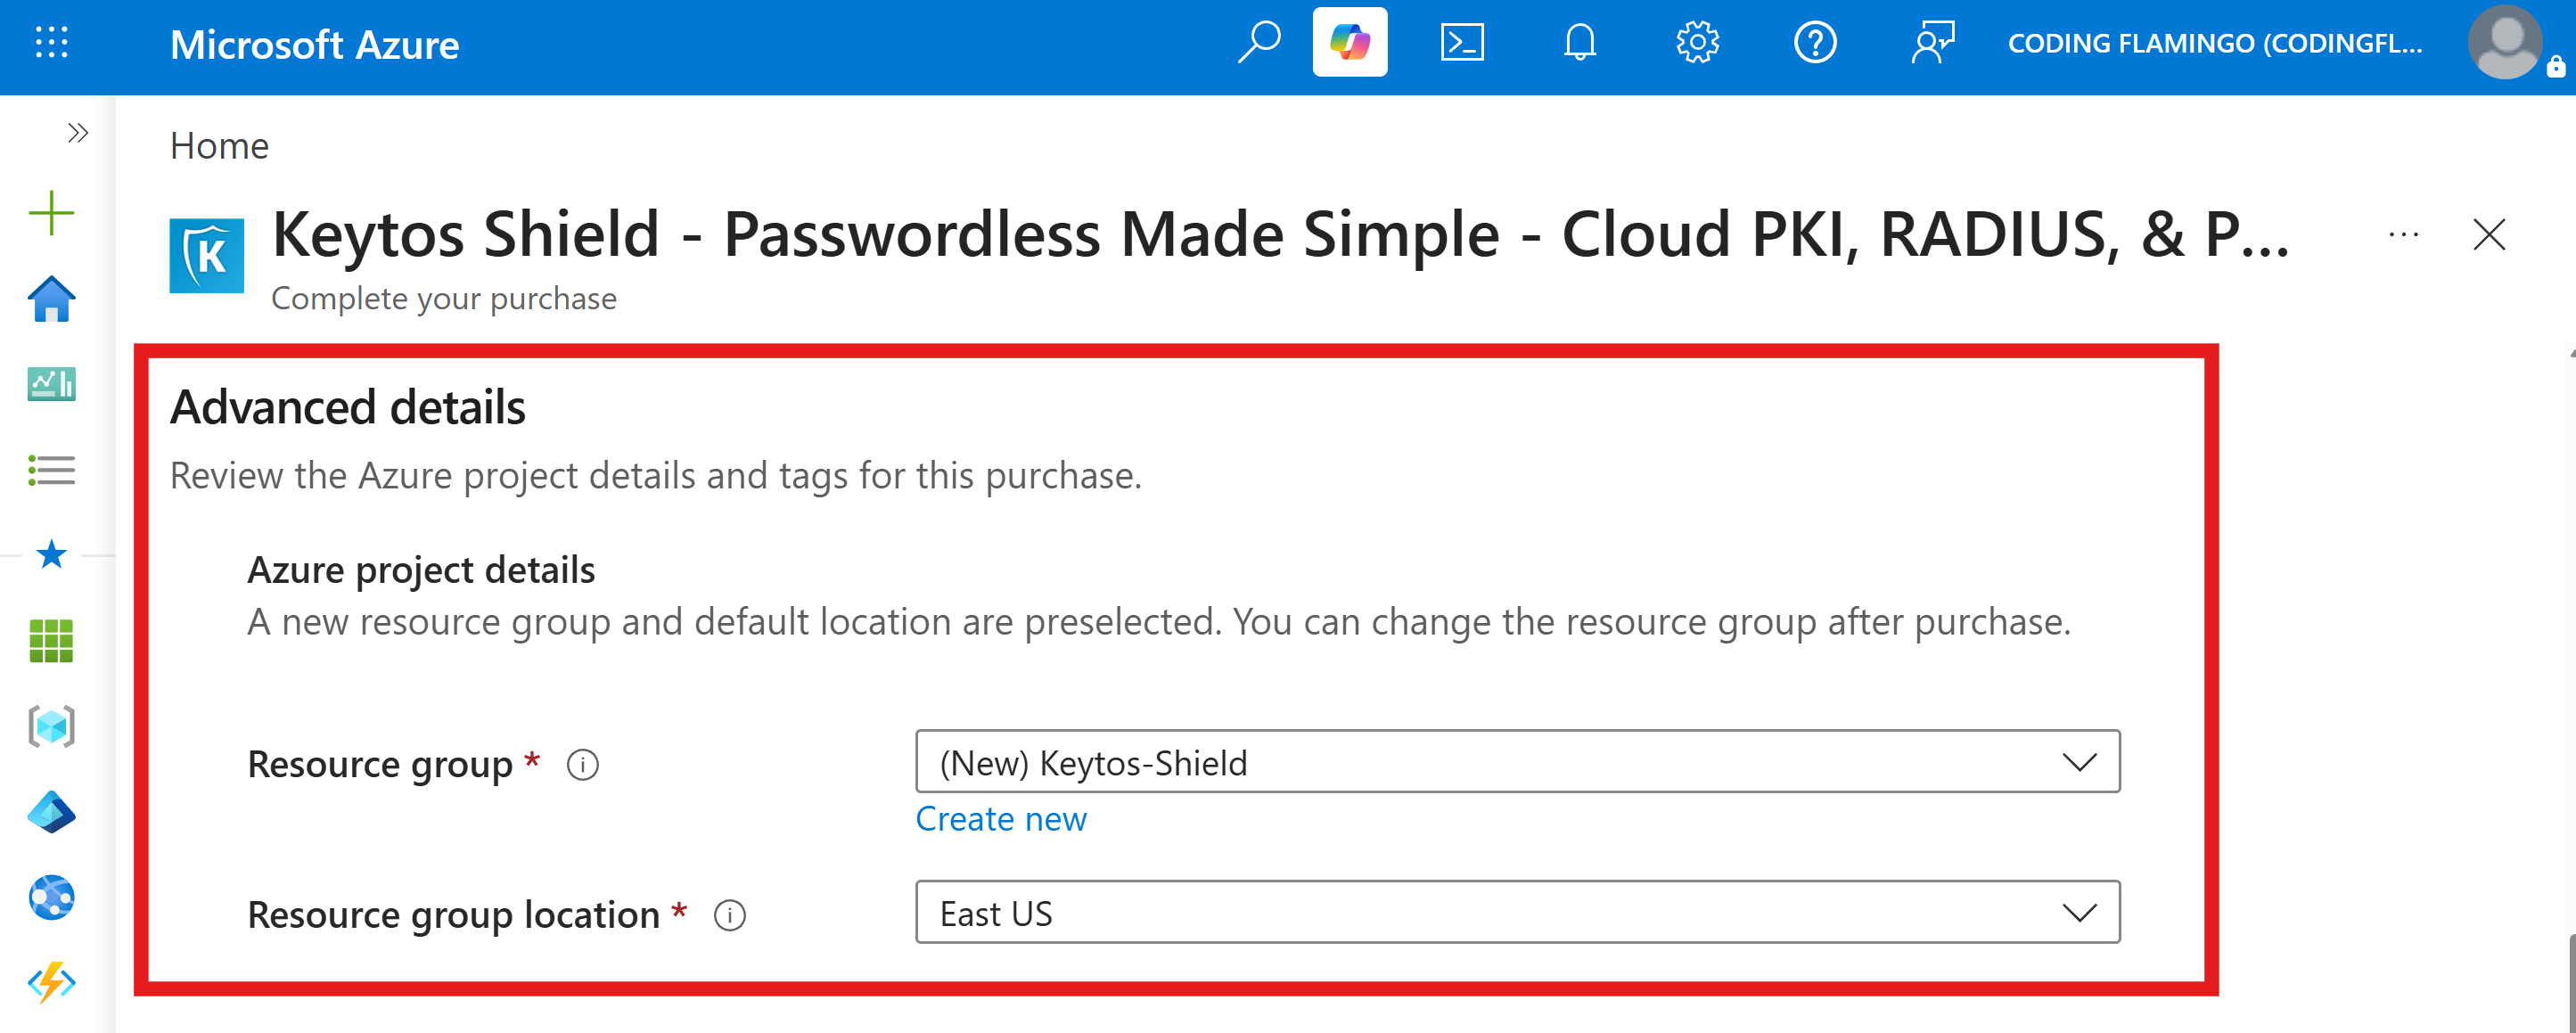
Task: Go to Home via the sidebar house icon
Action: (52, 299)
